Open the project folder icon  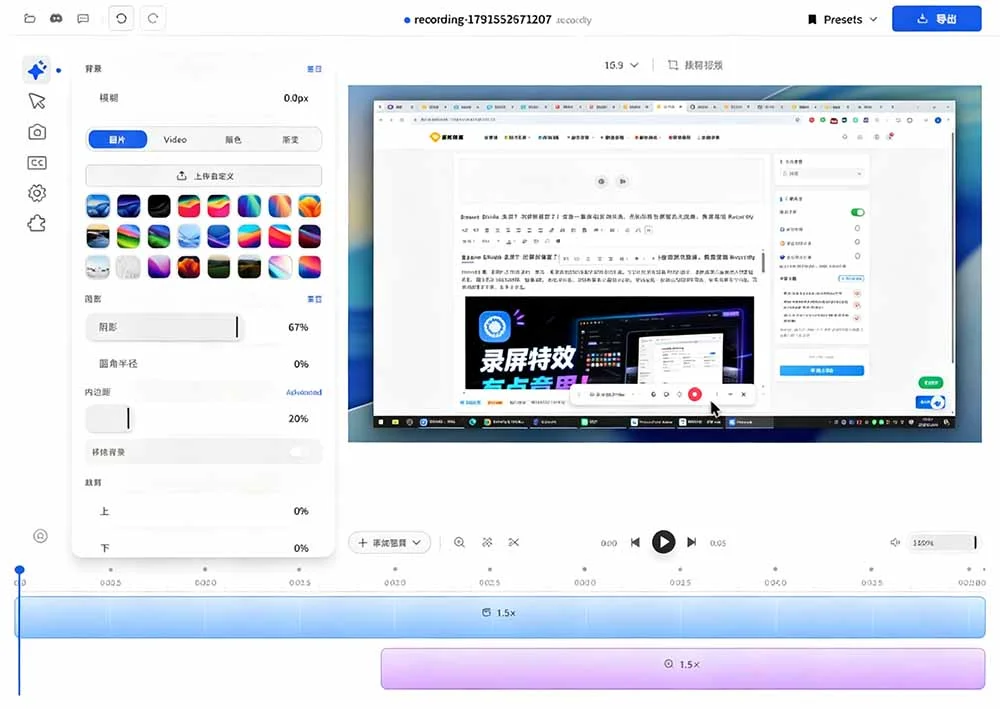click(x=29, y=18)
